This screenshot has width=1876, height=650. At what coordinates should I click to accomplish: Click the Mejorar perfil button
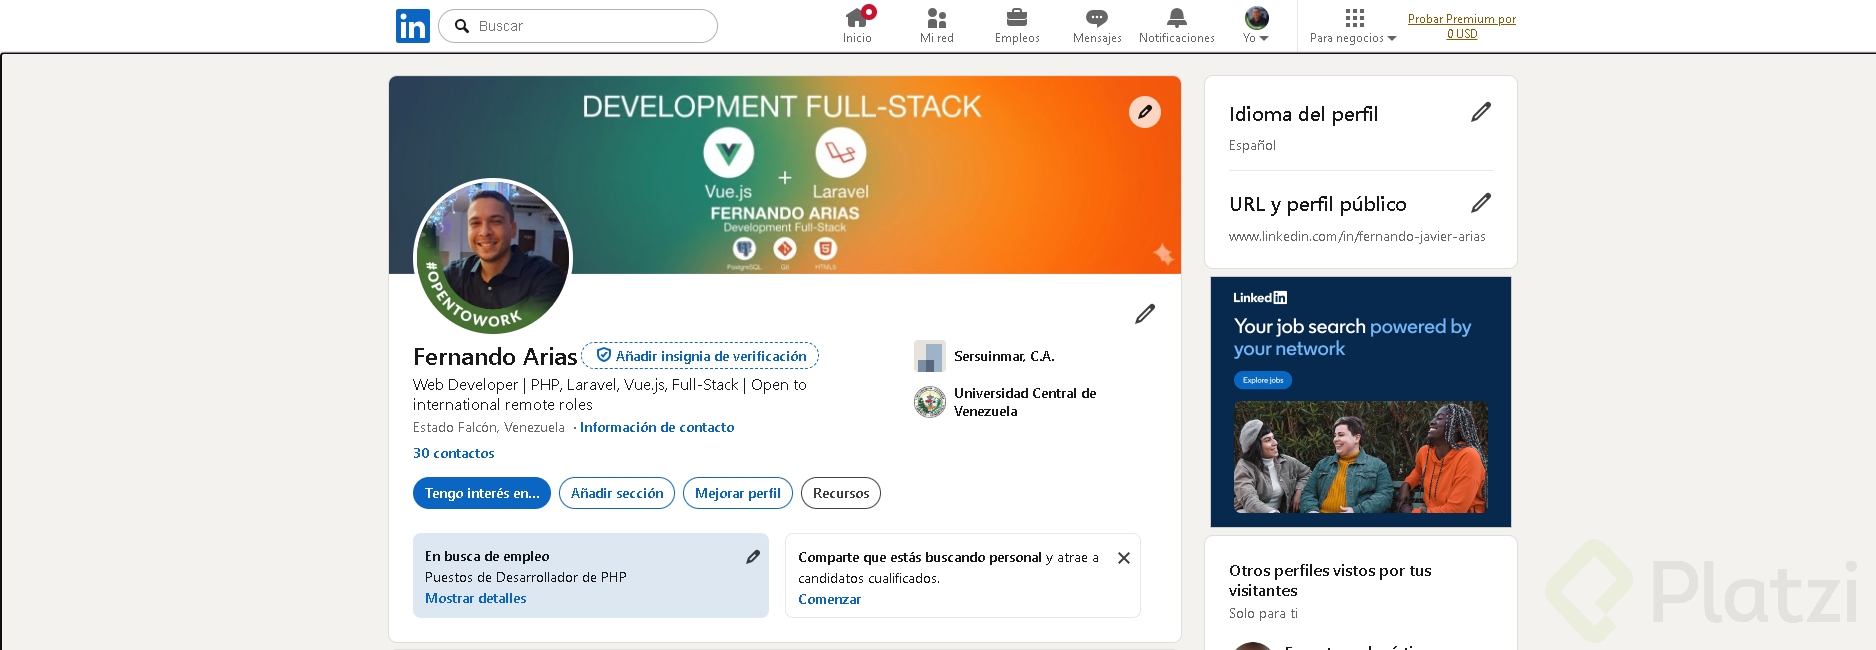point(738,493)
